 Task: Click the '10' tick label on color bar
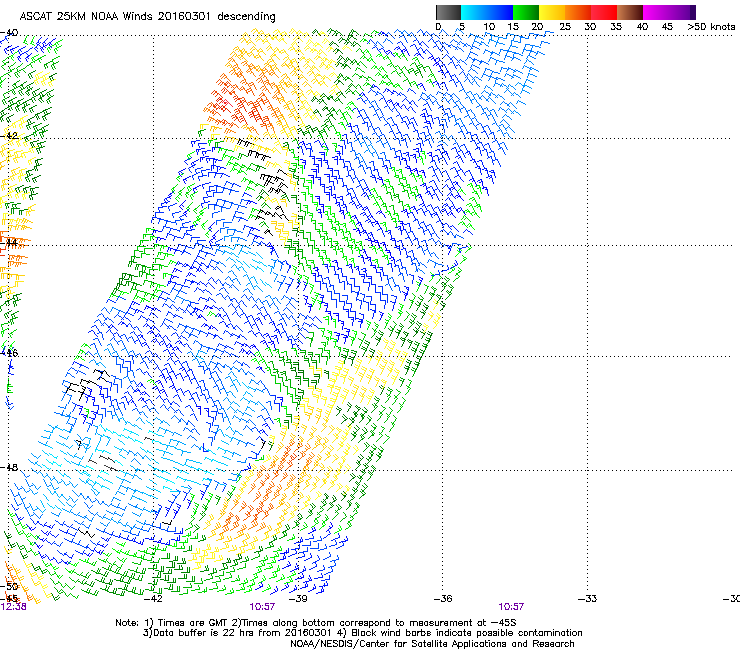pyautogui.click(x=489, y=27)
